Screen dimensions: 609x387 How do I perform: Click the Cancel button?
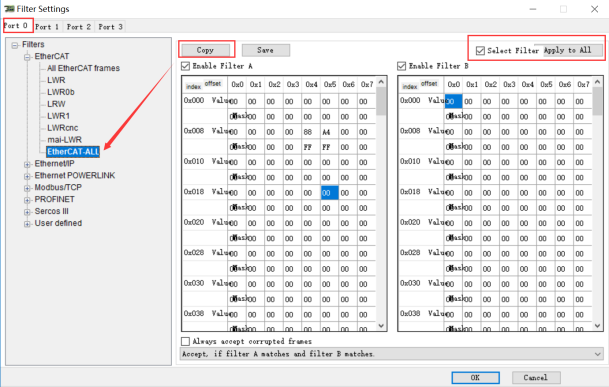(536, 377)
